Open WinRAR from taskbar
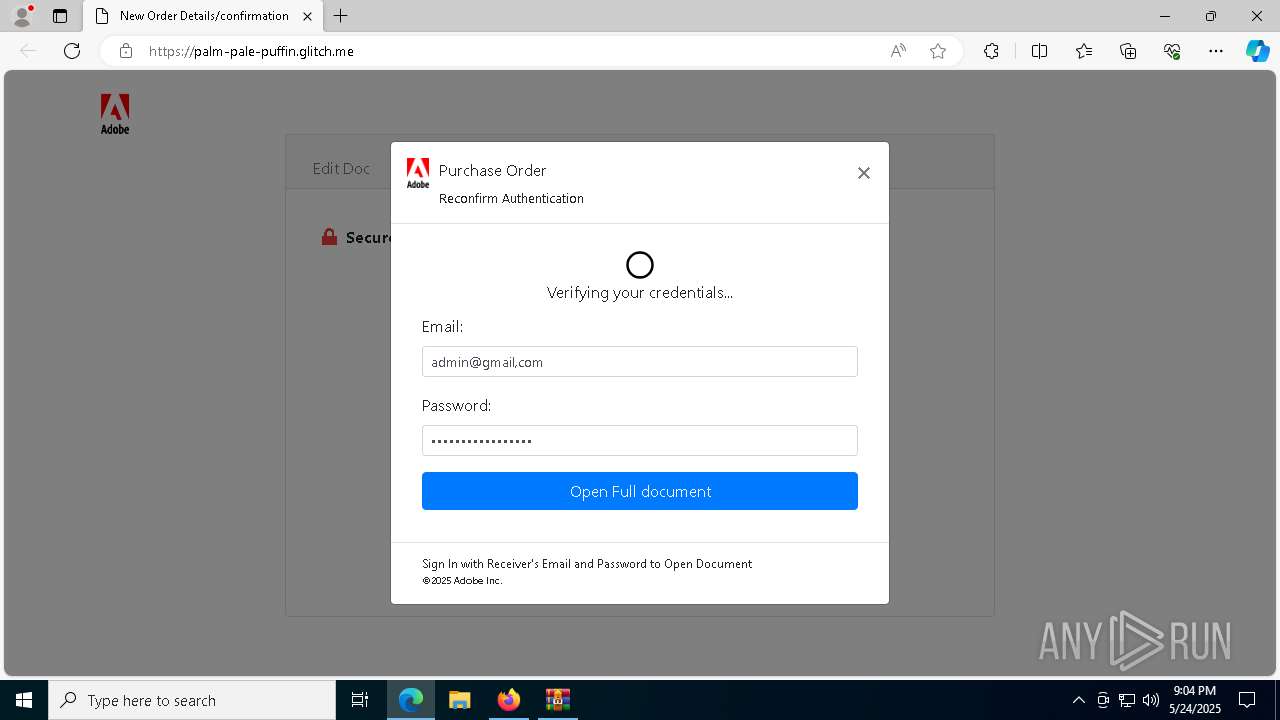Viewport: 1280px width, 720px height. click(557, 700)
